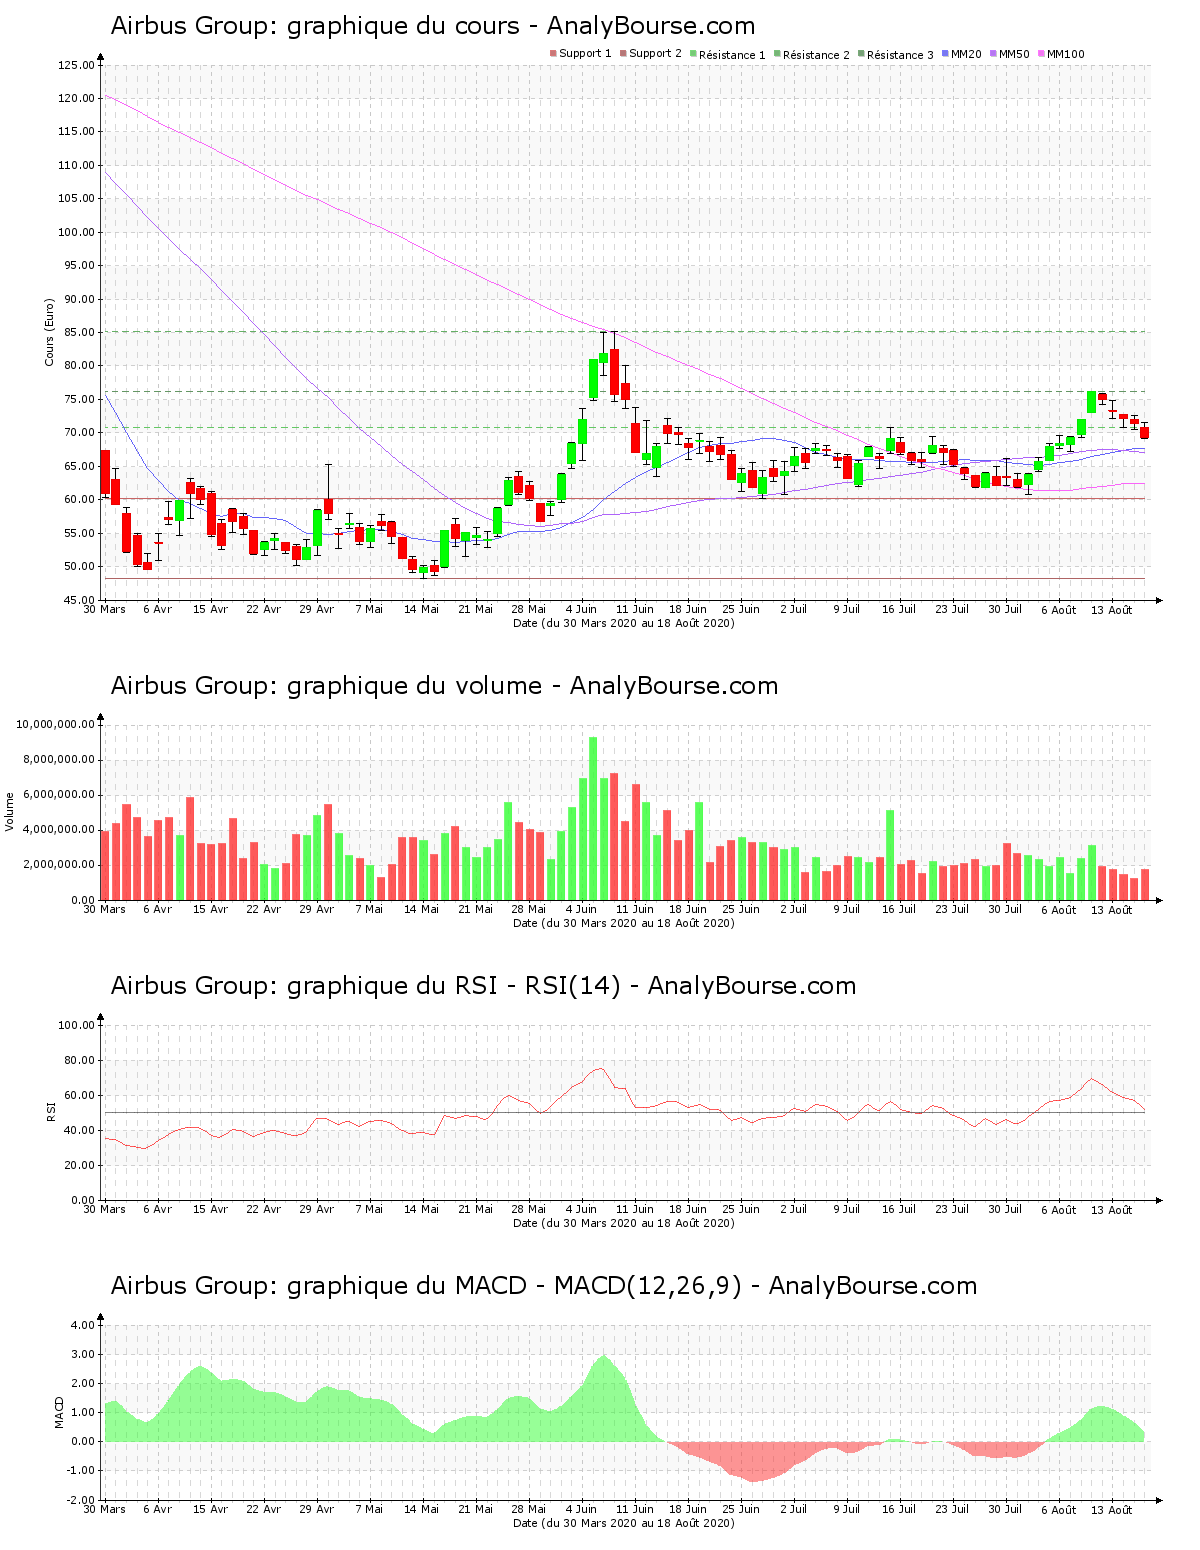Click the 6,000,000.00 volume axis value

[x=58, y=795]
